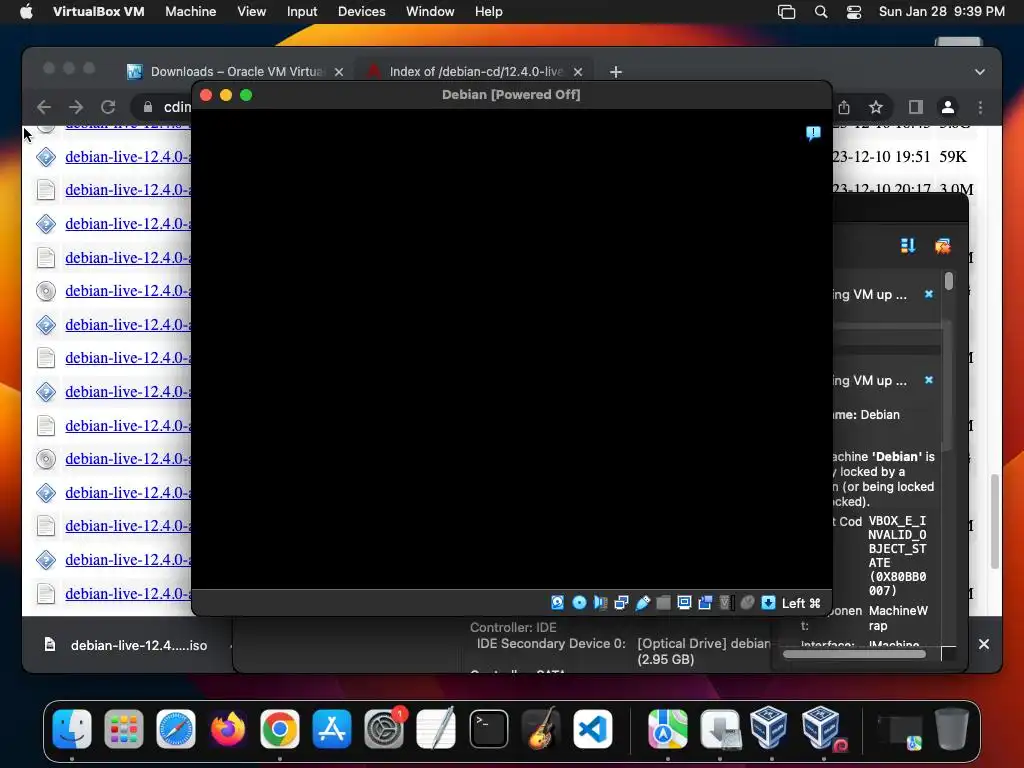Open the Window menu
The image size is (1024, 768).
[430, 12]
